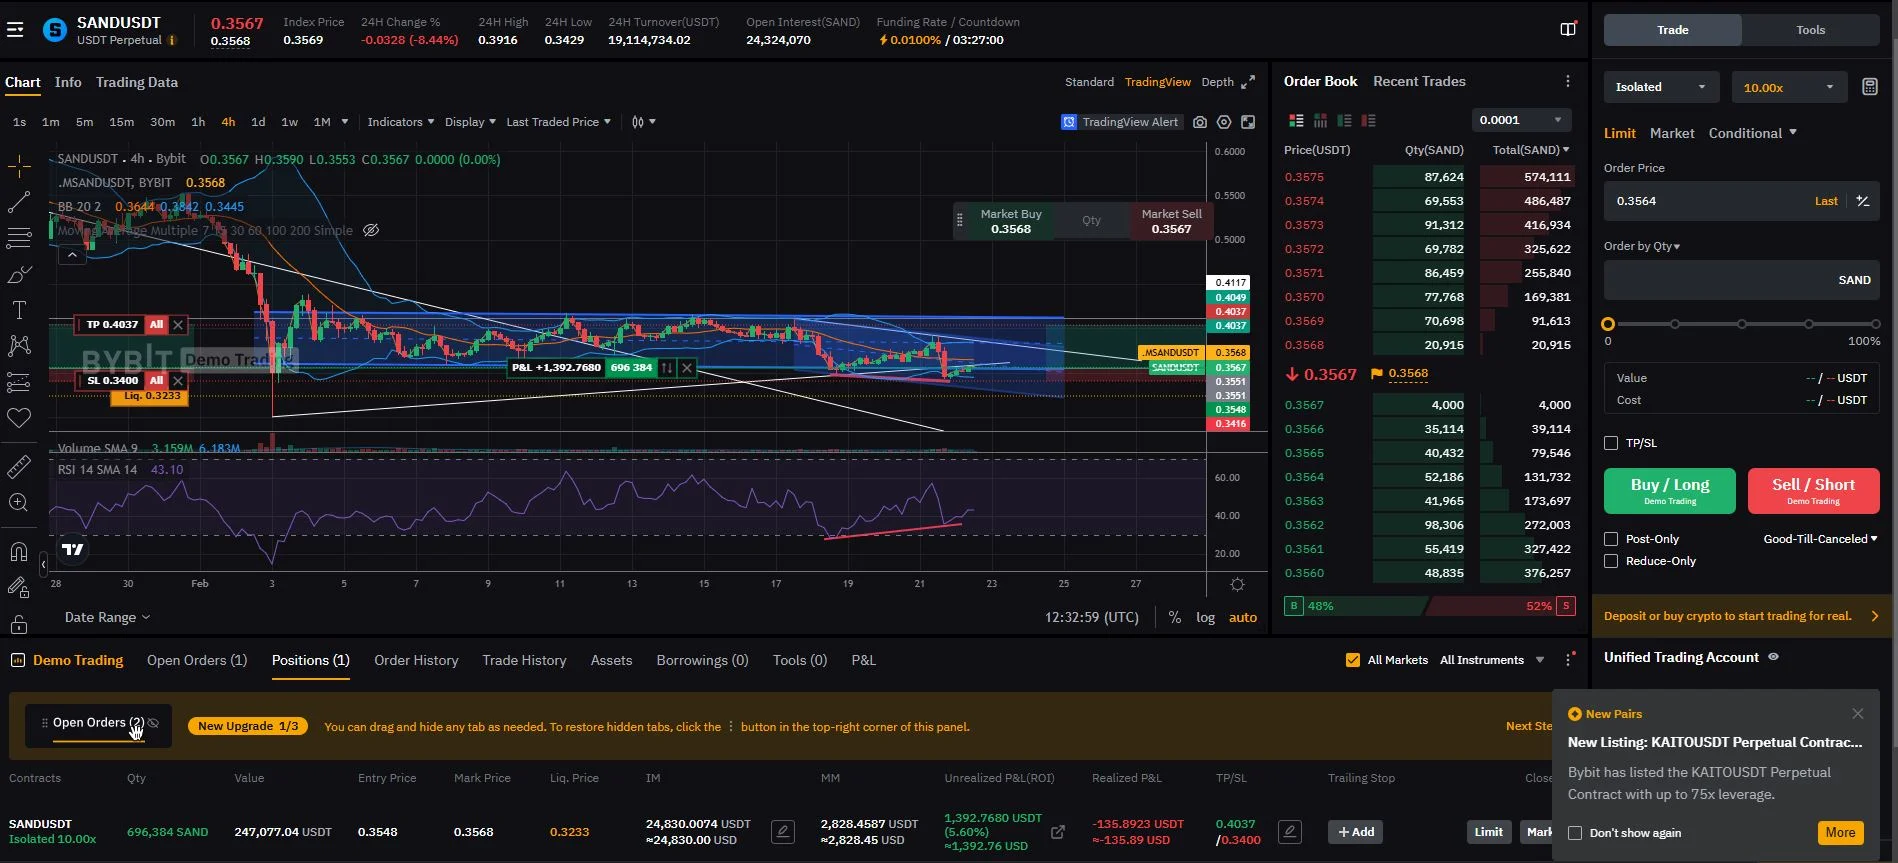Switch to the Recent Trades tab
The height and width of the screenshot is (863, 1898).
1419,81
